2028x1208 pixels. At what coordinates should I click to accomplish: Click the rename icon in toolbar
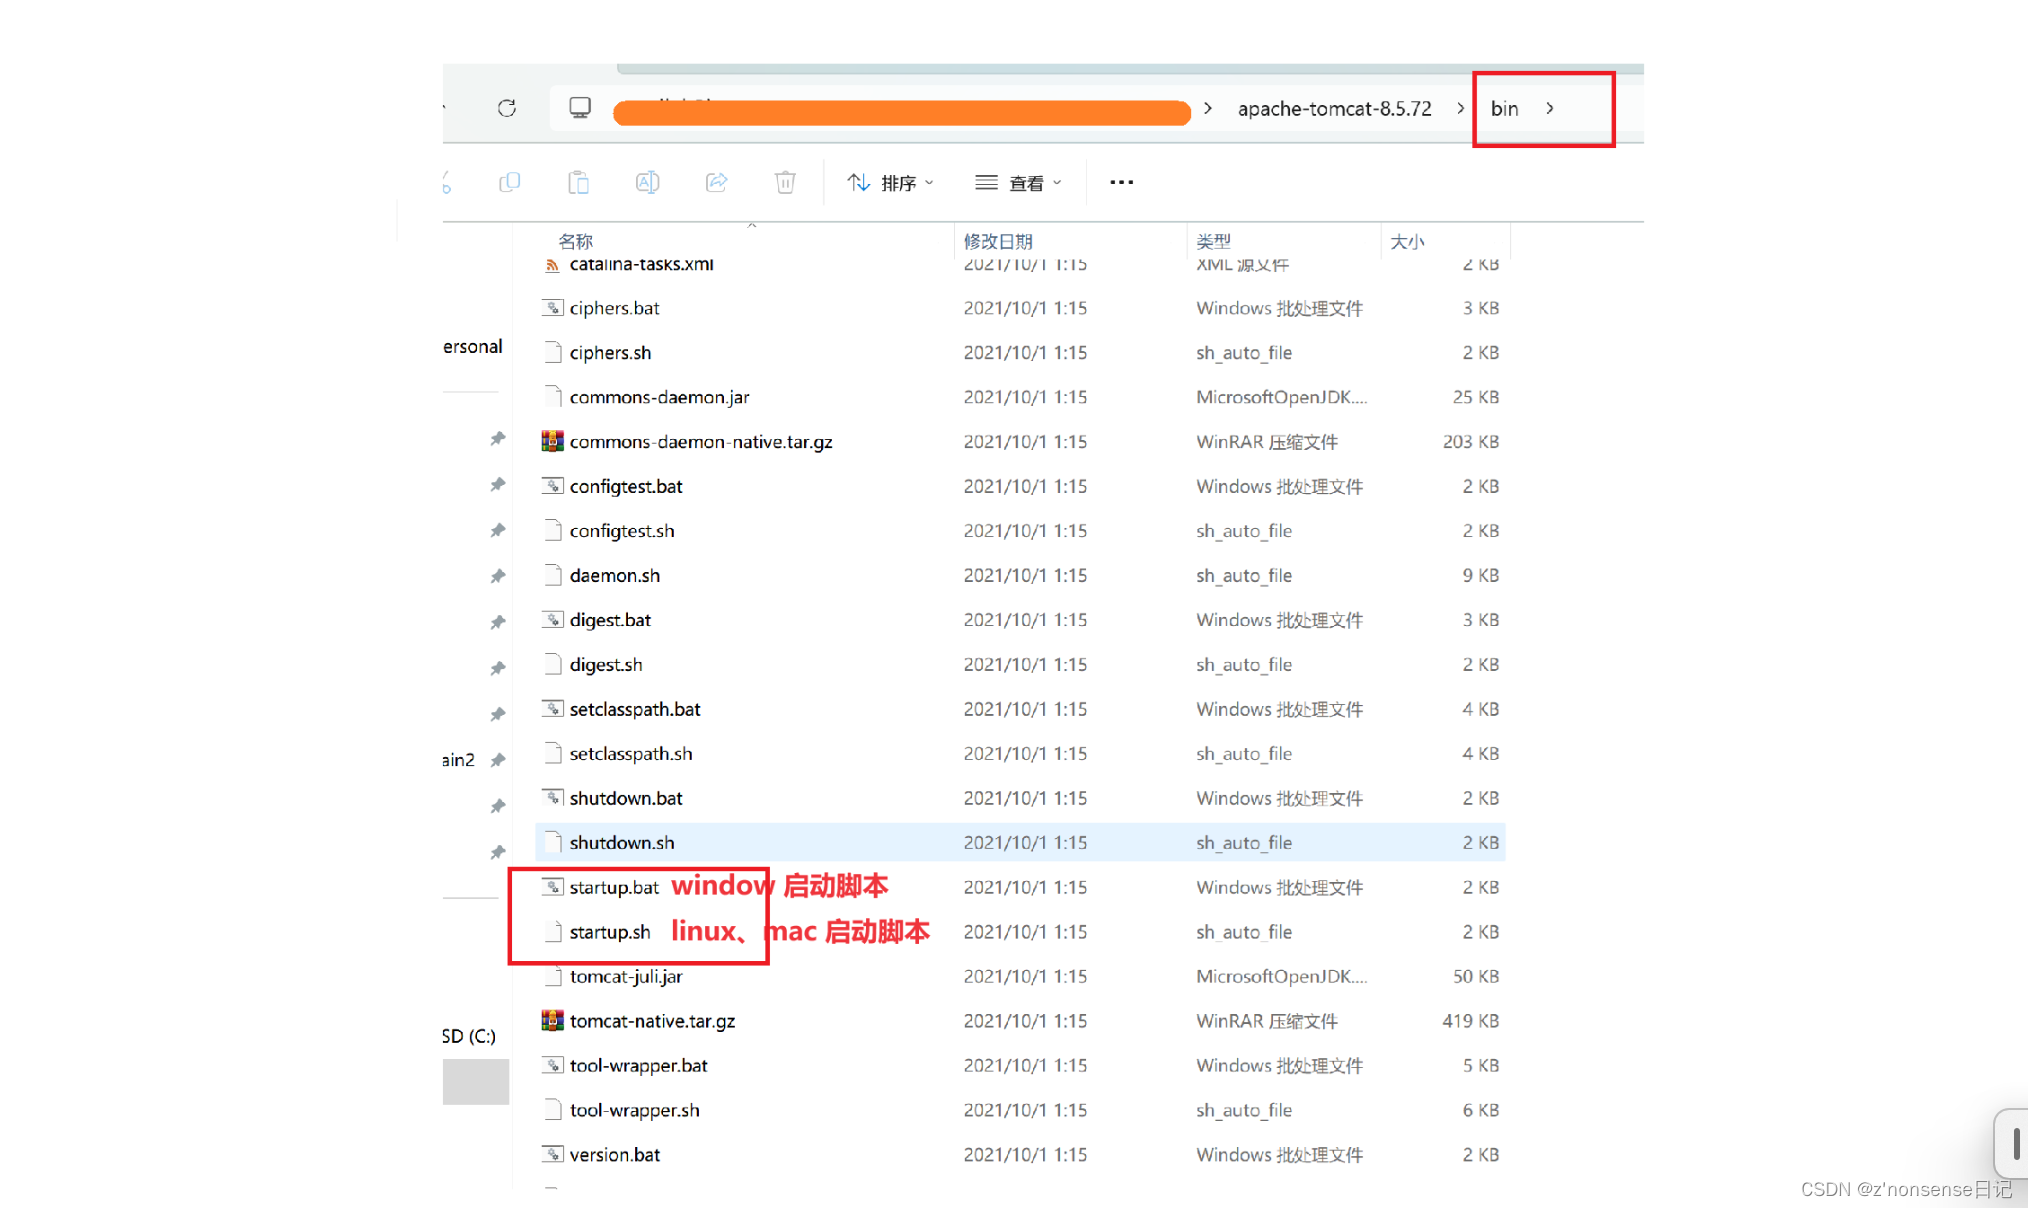pos(647,182)
